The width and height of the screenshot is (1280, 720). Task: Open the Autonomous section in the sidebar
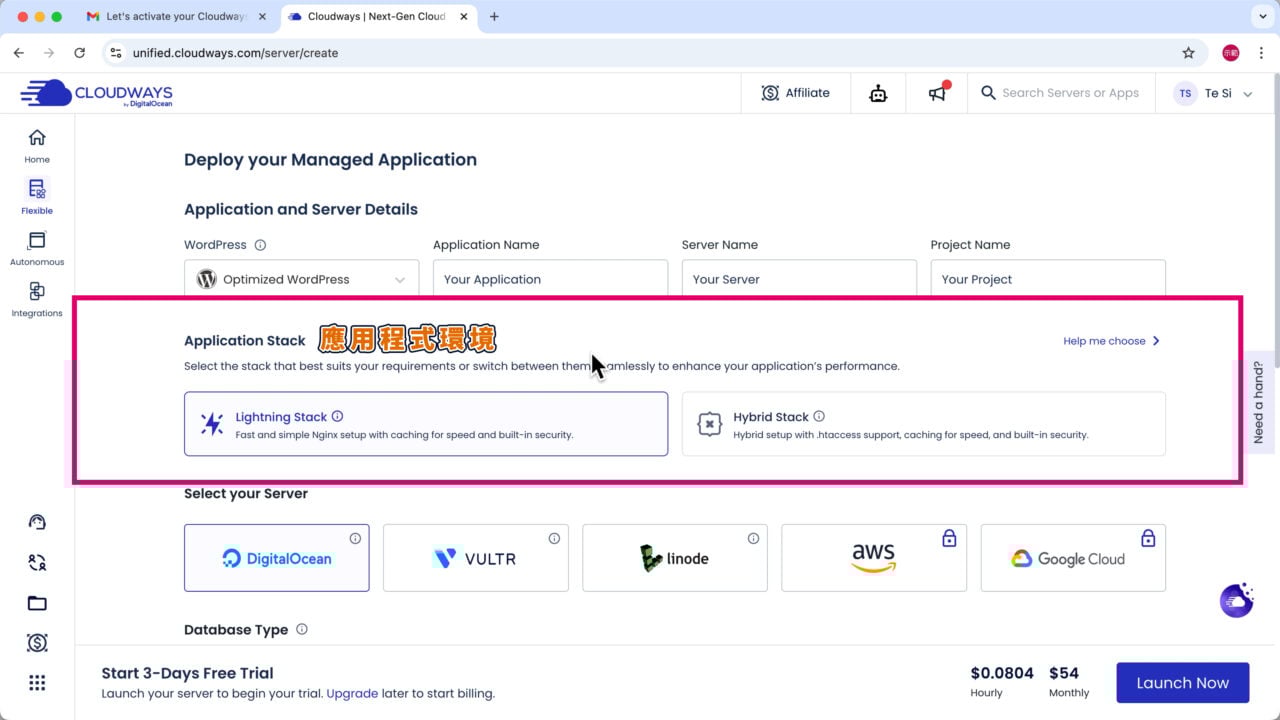click(36, 248)
